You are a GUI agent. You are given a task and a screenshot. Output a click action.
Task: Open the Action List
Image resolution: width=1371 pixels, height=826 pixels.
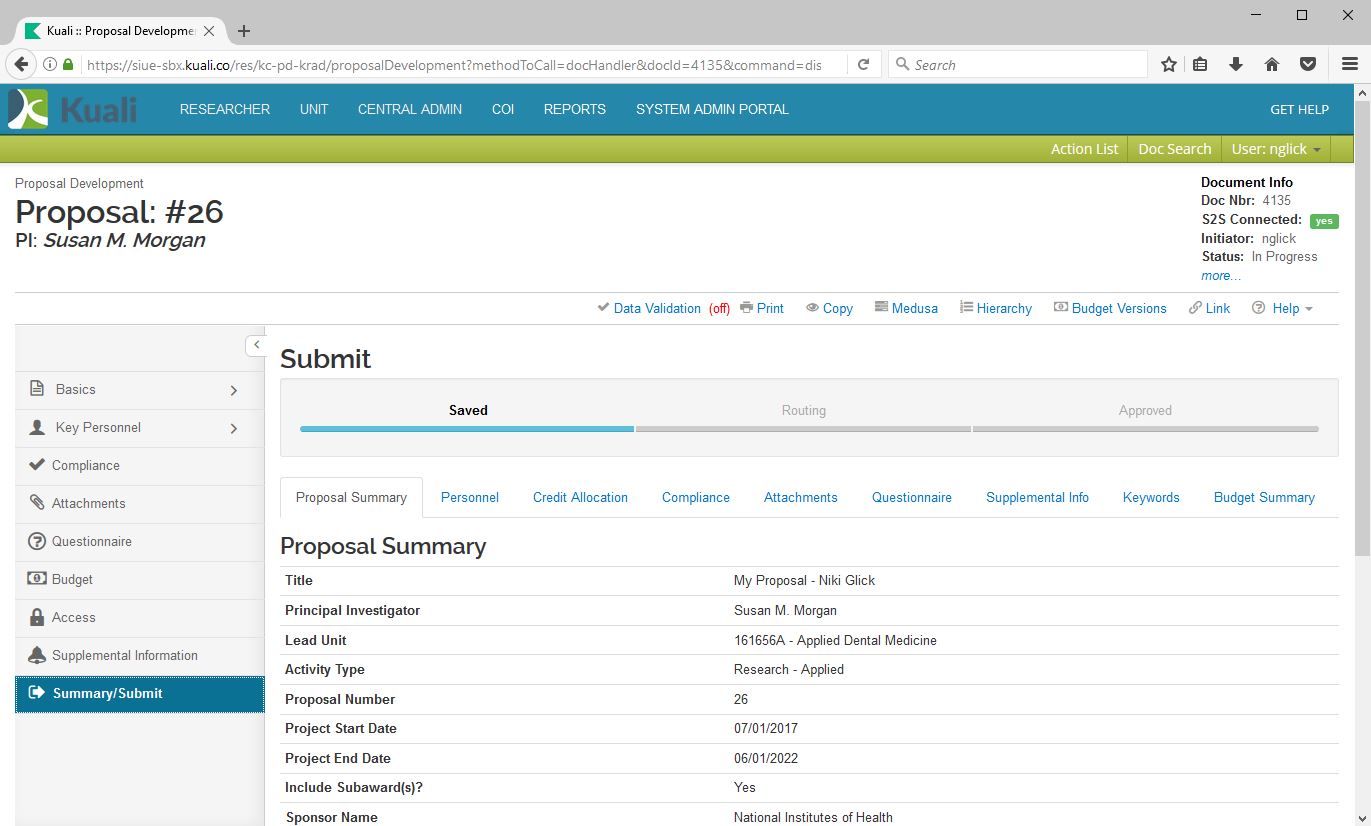(1084, 149)
